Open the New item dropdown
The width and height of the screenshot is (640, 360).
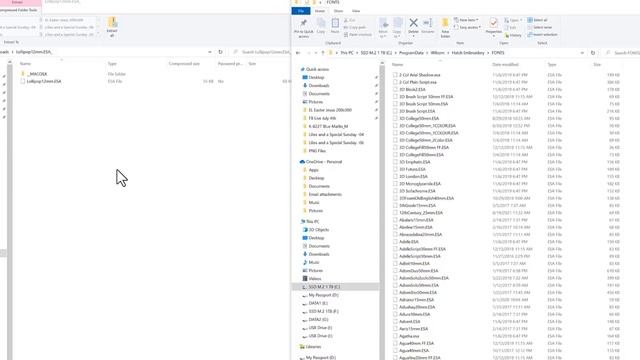pyautogui.click(x=466, y=20)
